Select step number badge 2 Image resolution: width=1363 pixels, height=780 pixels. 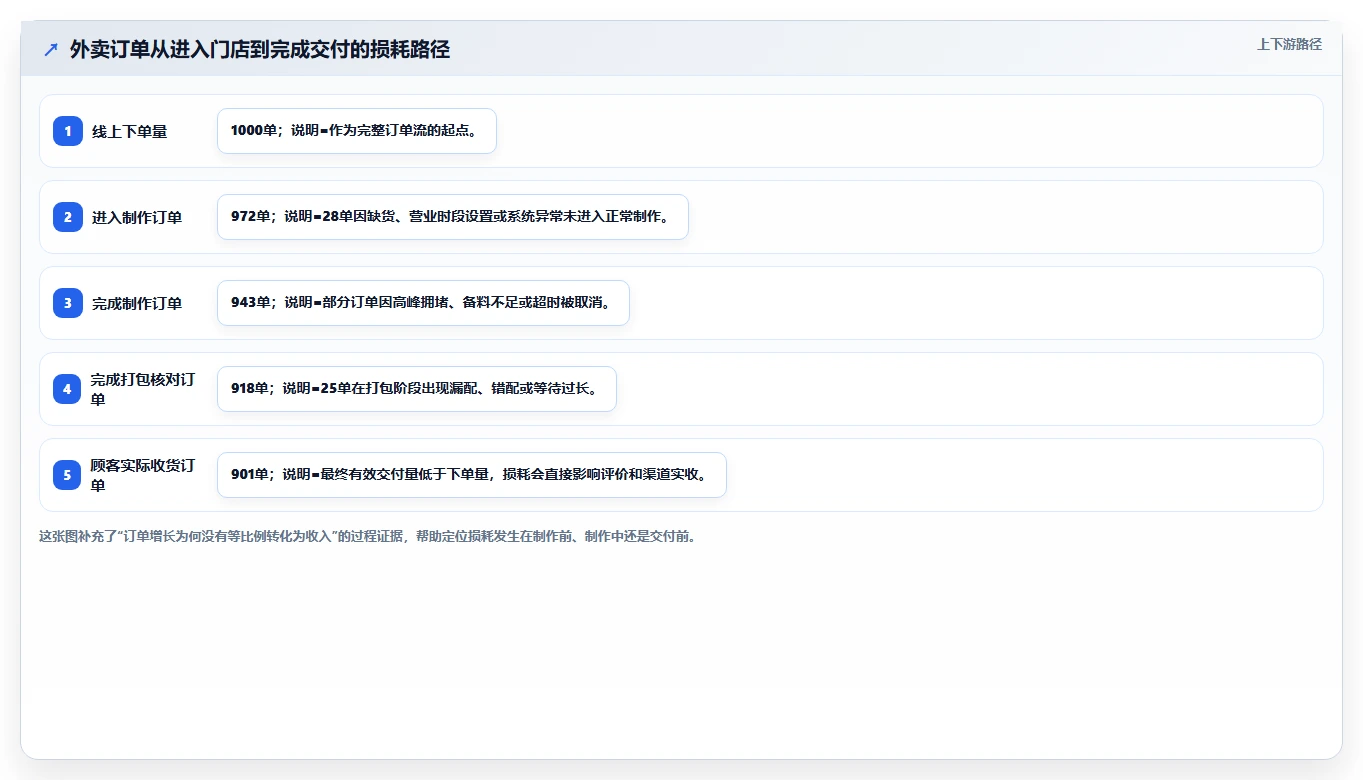click(x=68, y=217)
